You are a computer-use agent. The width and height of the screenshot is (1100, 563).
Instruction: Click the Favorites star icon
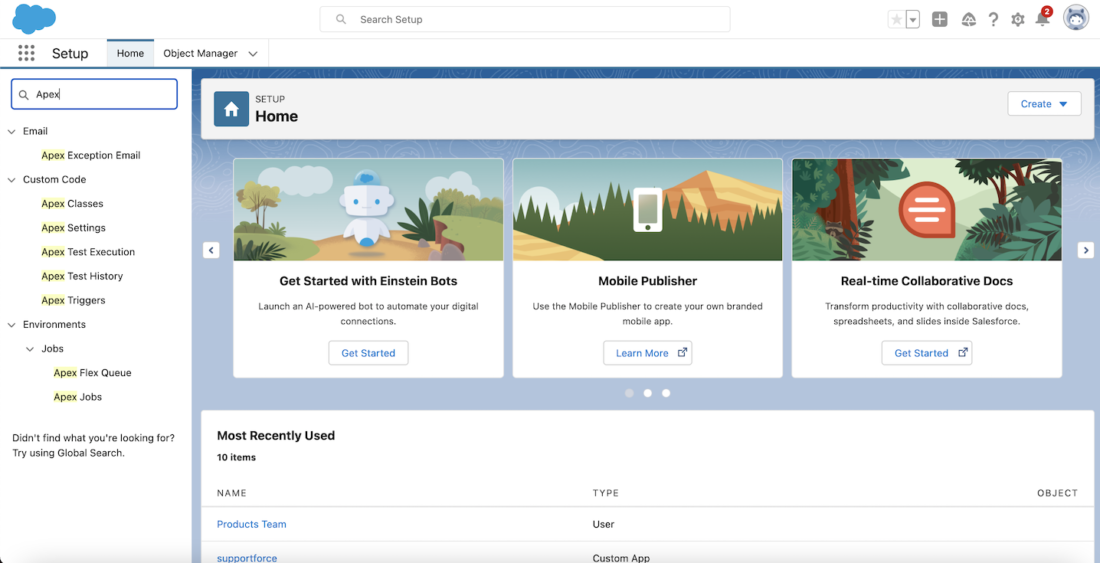pos(897,20)
